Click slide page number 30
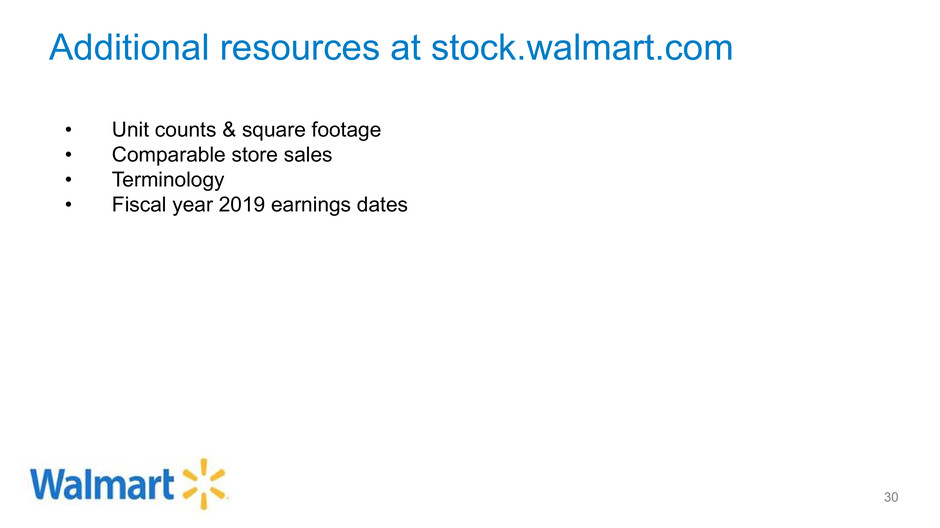Viewport: 940px width, 528px height. coord(891,497)
